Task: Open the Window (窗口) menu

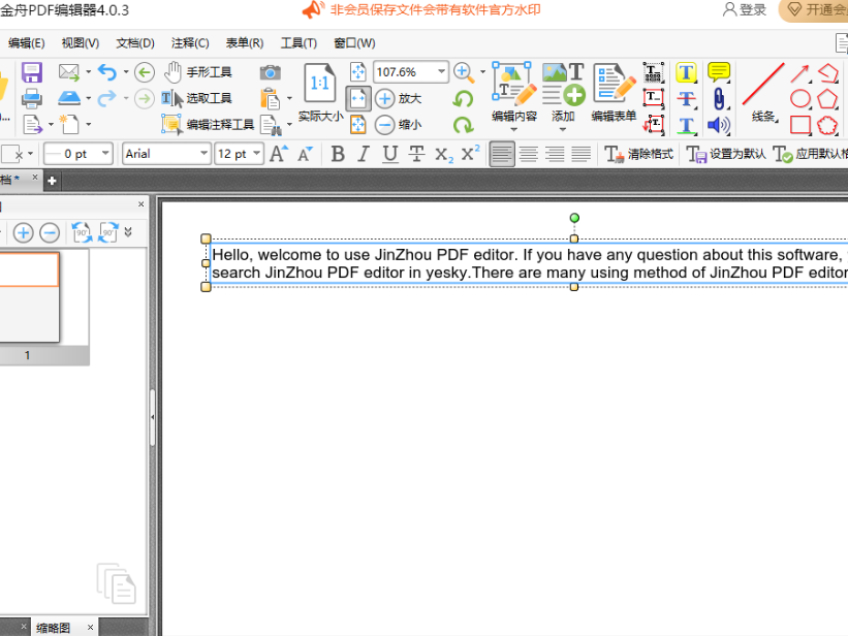Action: [354, 43]
